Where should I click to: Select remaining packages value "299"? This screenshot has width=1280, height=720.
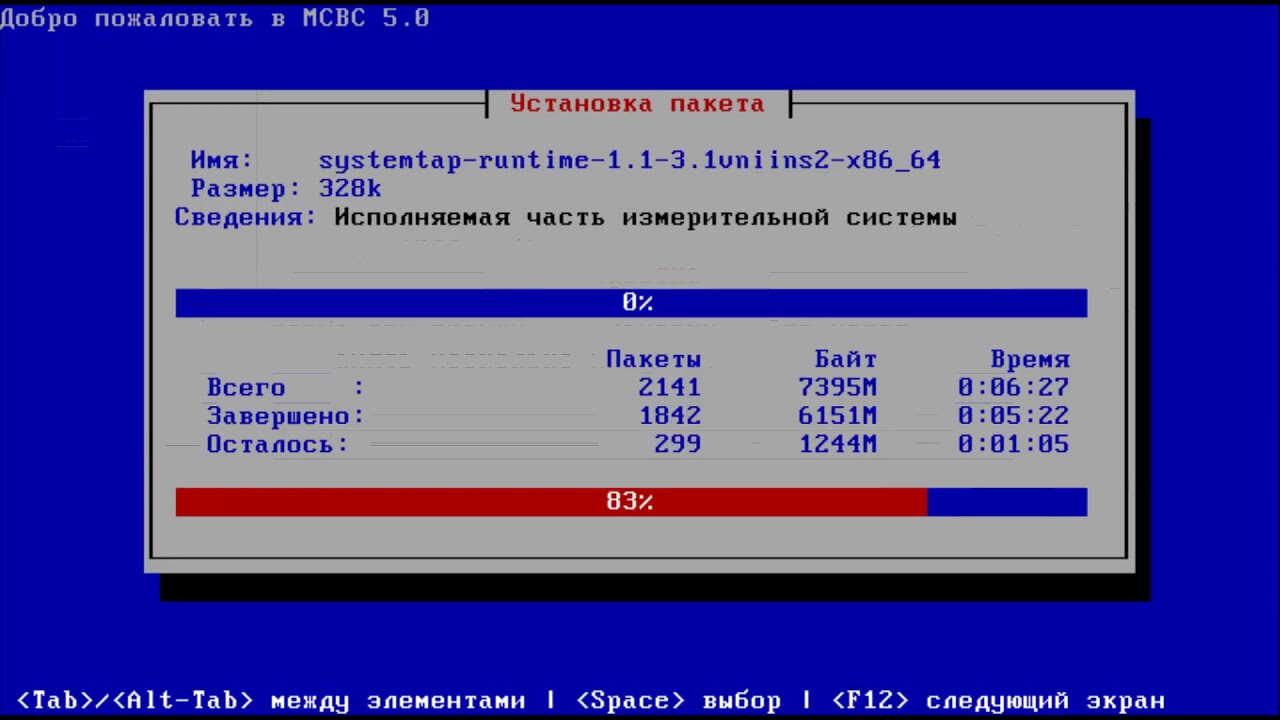pos(678,444)
